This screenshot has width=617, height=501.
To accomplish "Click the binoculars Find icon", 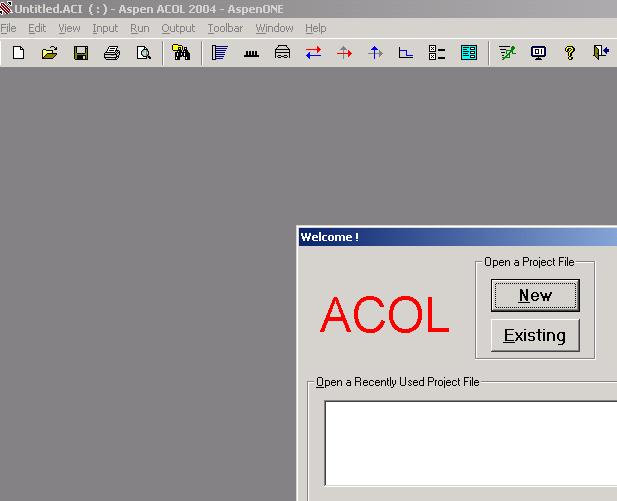I will coord(181,52).
